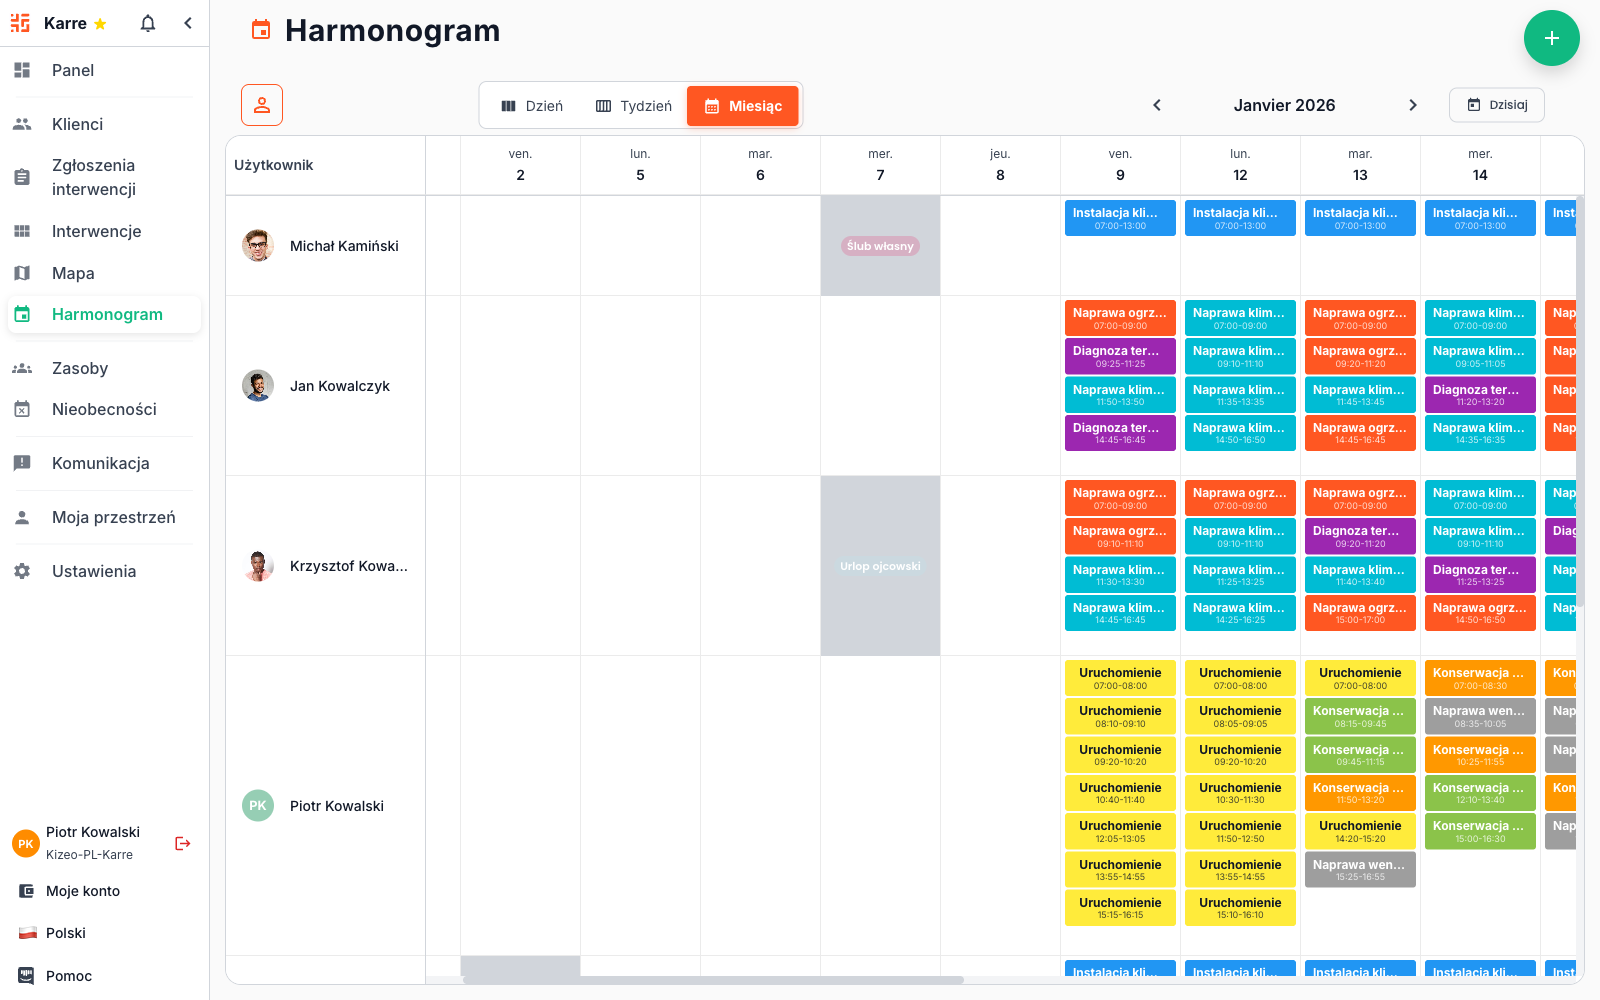Open Klienci menu item
1600x1000 pixels.
(77, 124)
